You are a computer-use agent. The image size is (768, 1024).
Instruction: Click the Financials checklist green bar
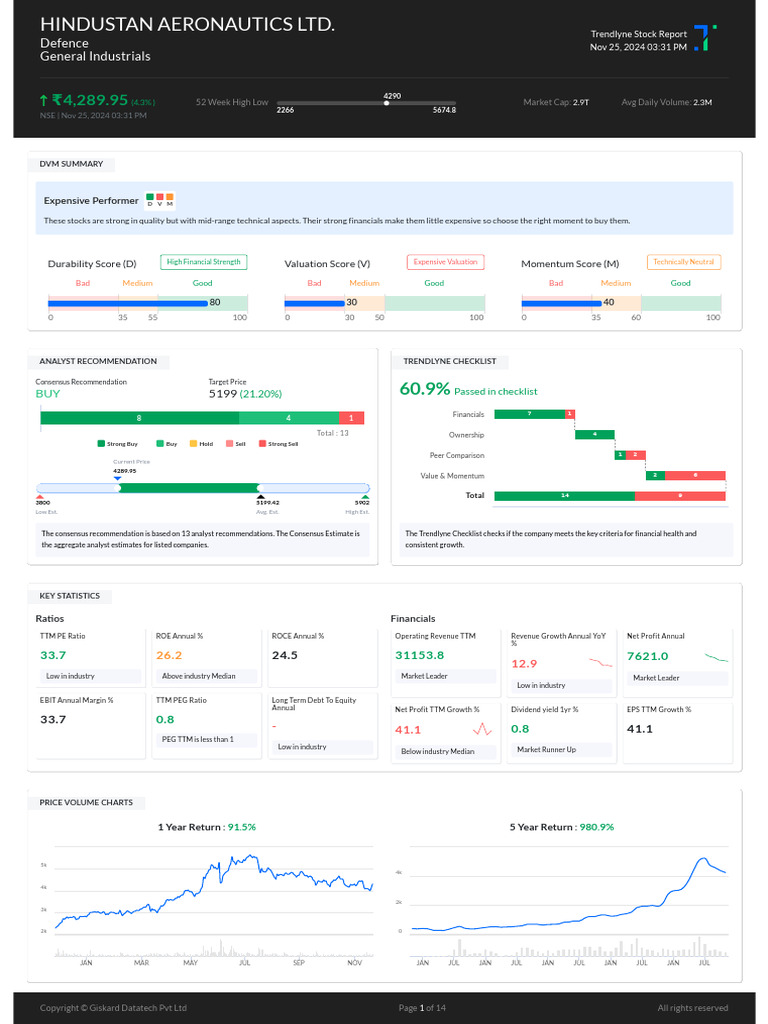coord(530,414)
